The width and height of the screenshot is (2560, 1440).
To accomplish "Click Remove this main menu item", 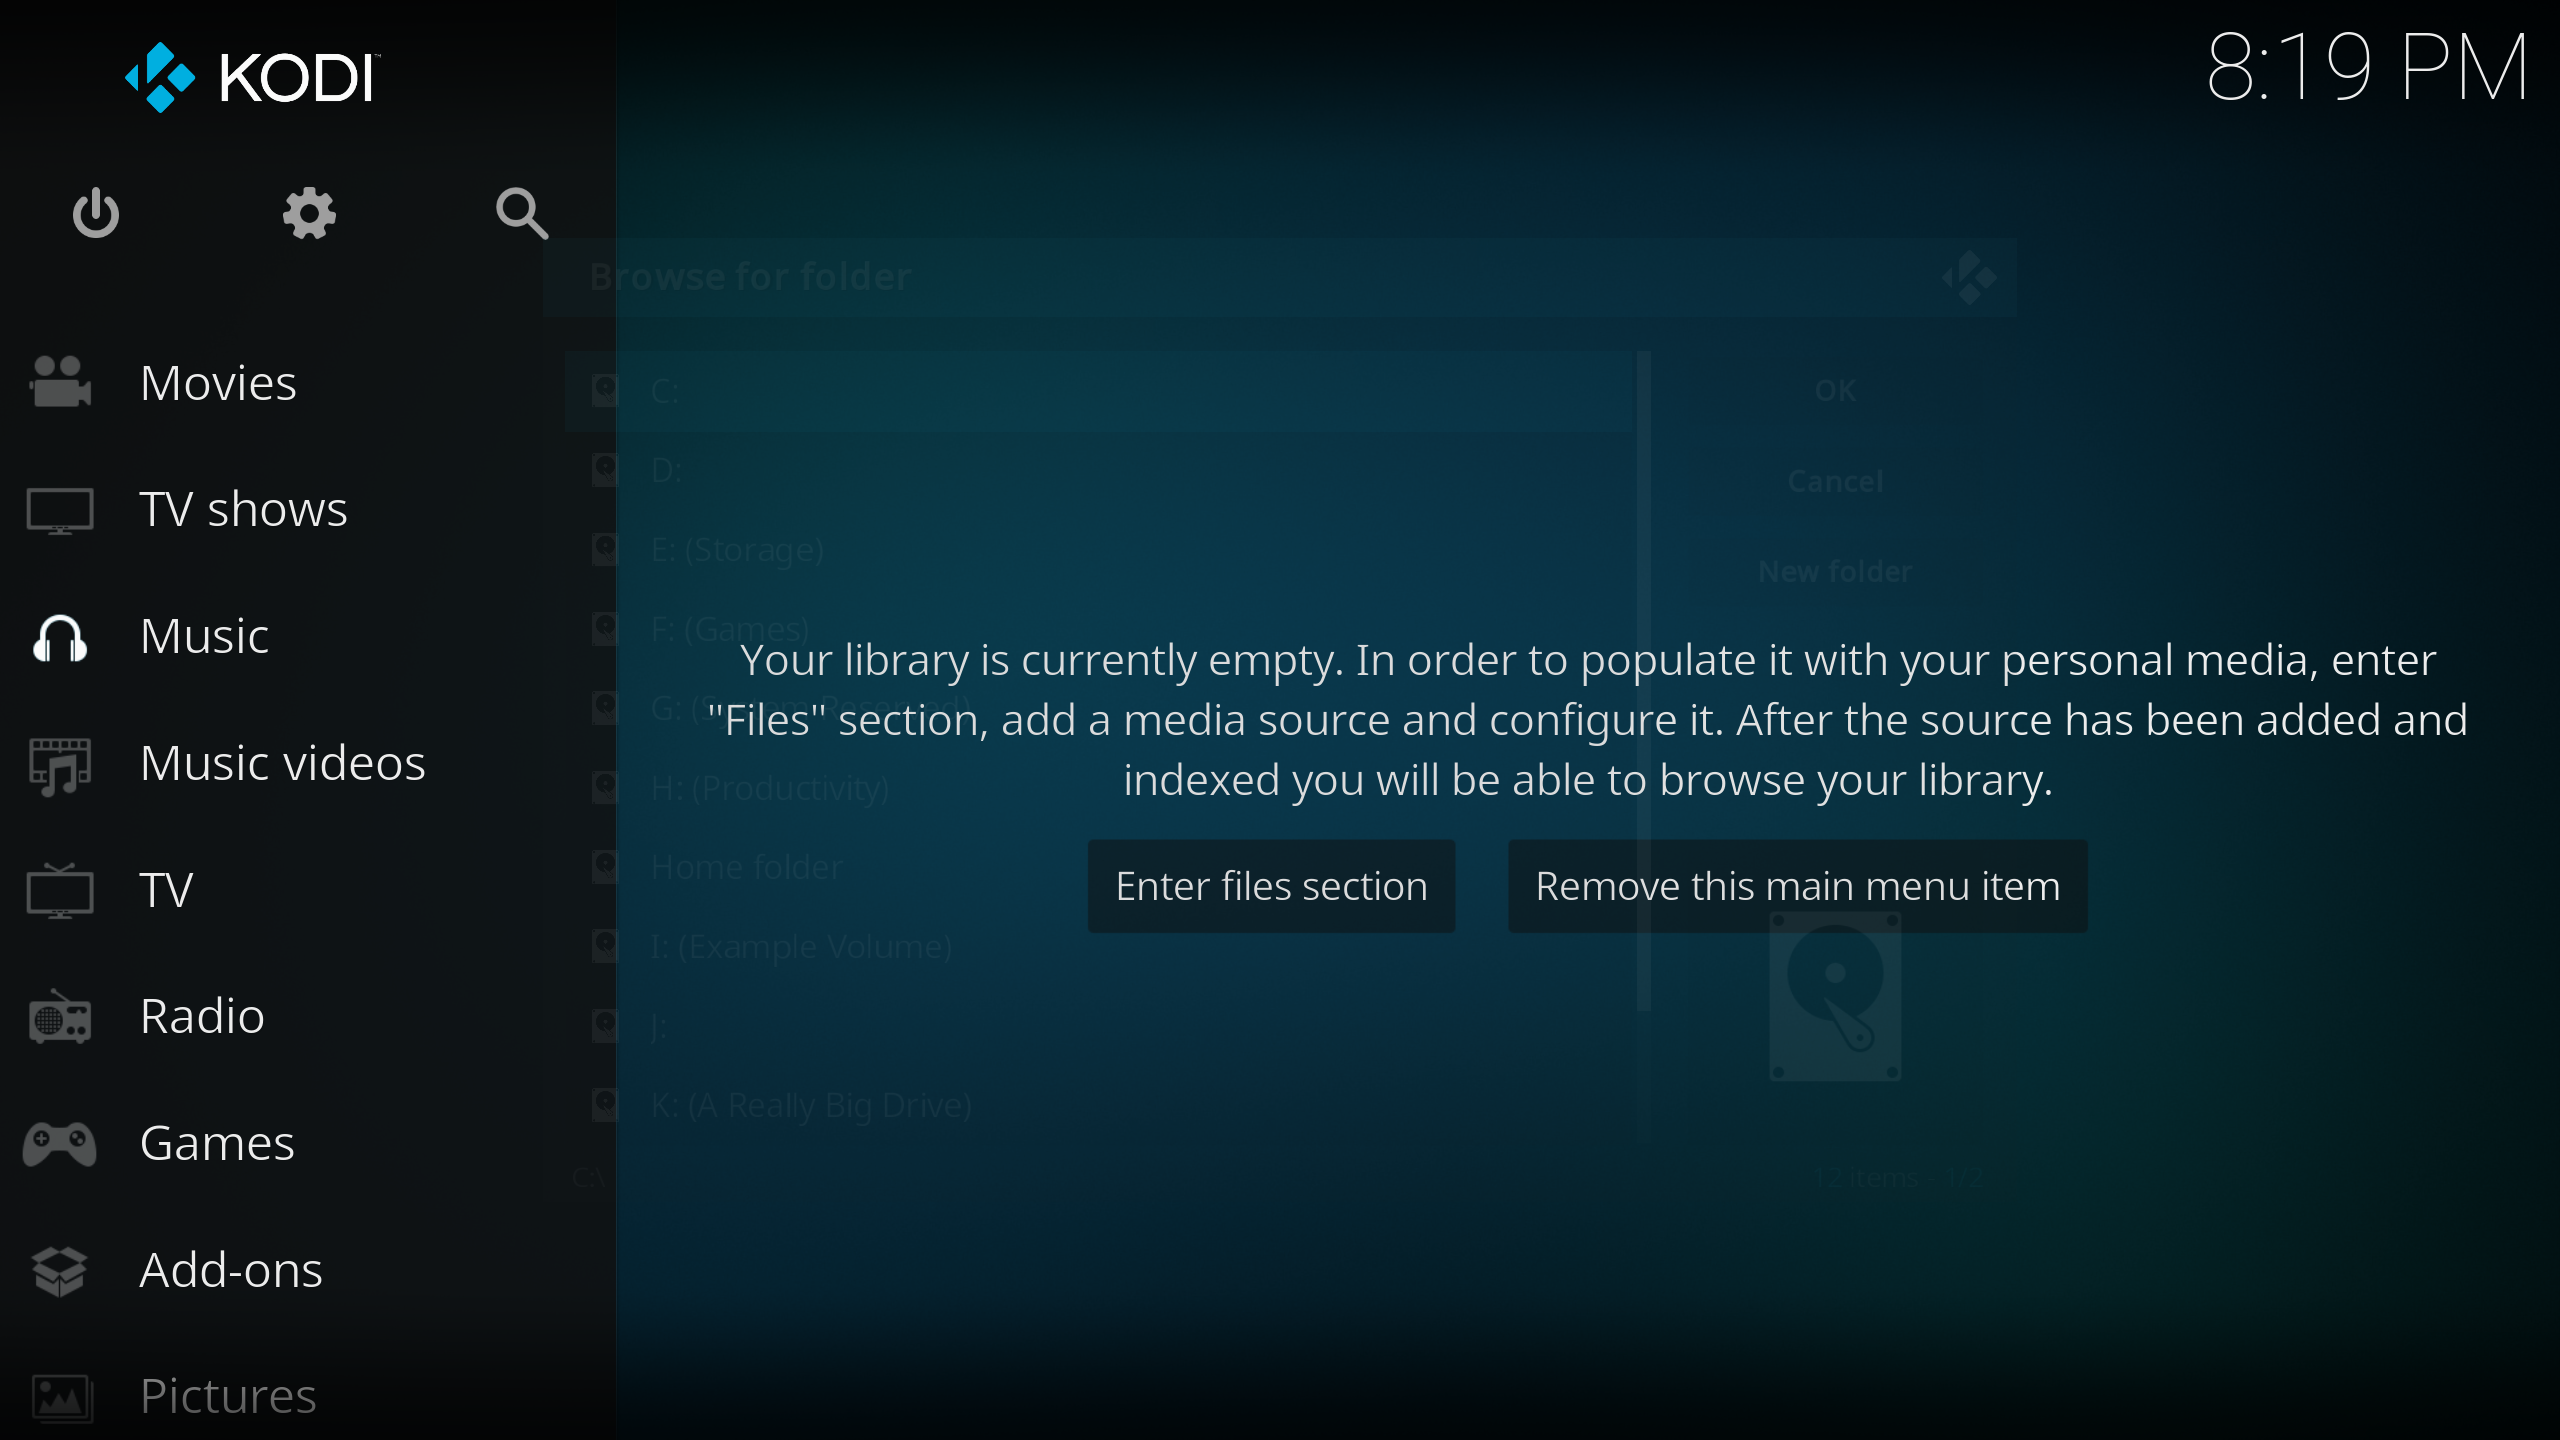I will pyautogui.click(x=1797, y=886).
